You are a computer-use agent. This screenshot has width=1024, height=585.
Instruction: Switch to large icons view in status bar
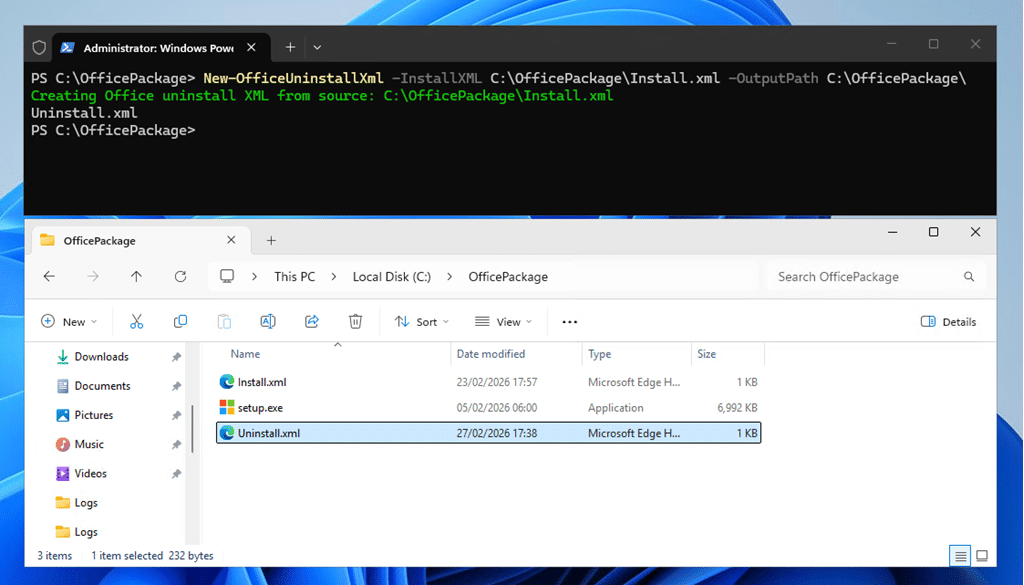click(982, 556)
